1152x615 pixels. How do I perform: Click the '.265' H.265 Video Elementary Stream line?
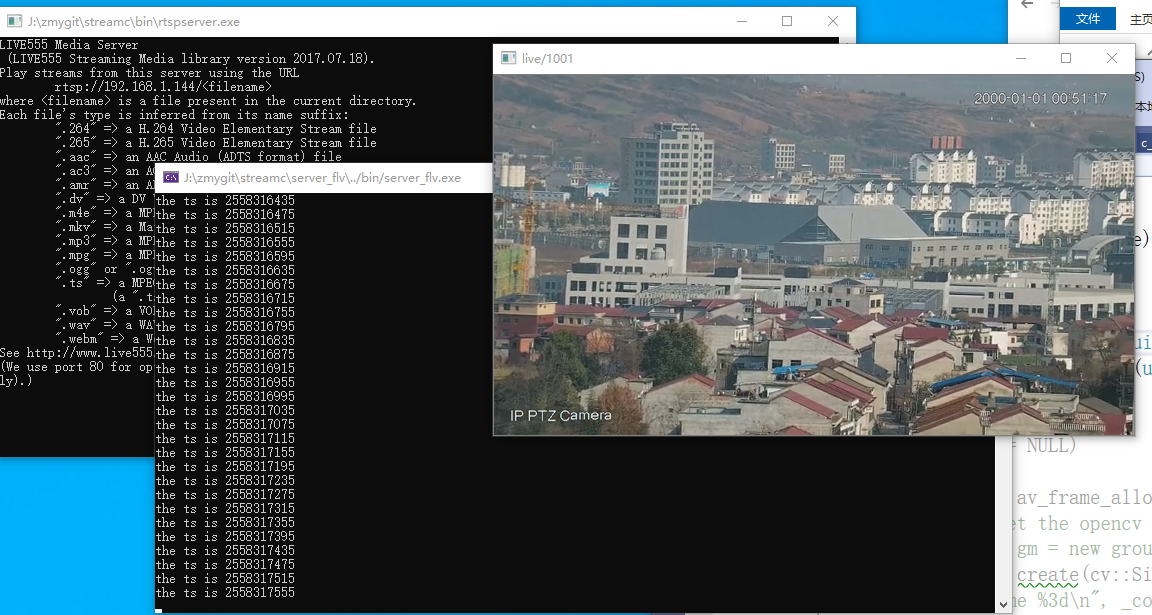coord(217,143)
